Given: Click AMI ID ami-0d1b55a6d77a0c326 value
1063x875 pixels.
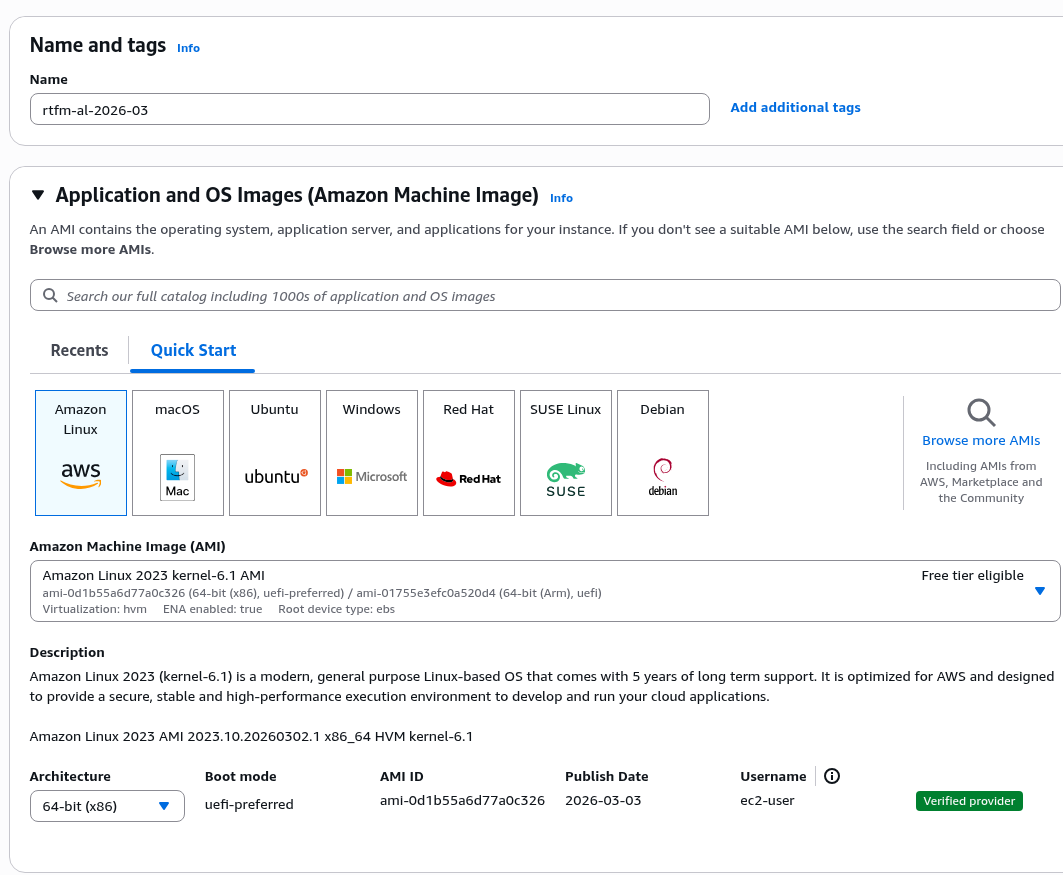Looking at the screenshot, I should 462,800.
